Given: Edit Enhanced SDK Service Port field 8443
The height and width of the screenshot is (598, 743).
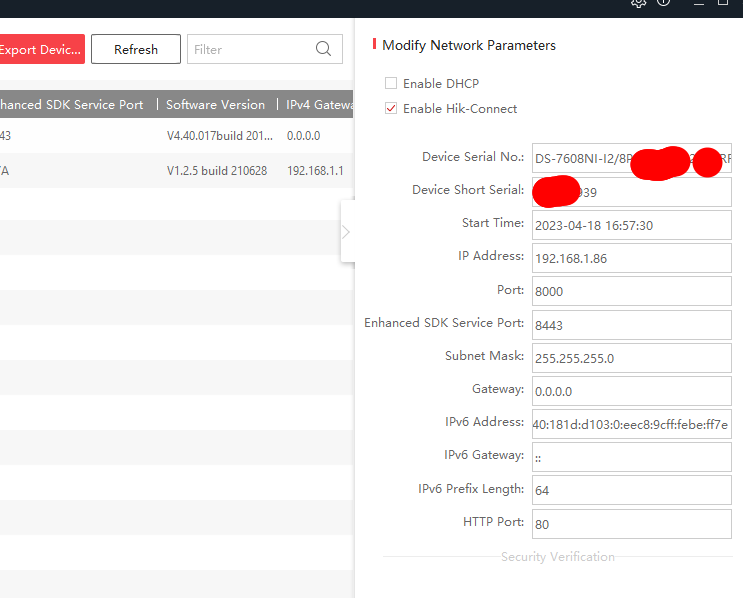Looking at the screenshot, I should pyautogui.click(x=631, y=325).
